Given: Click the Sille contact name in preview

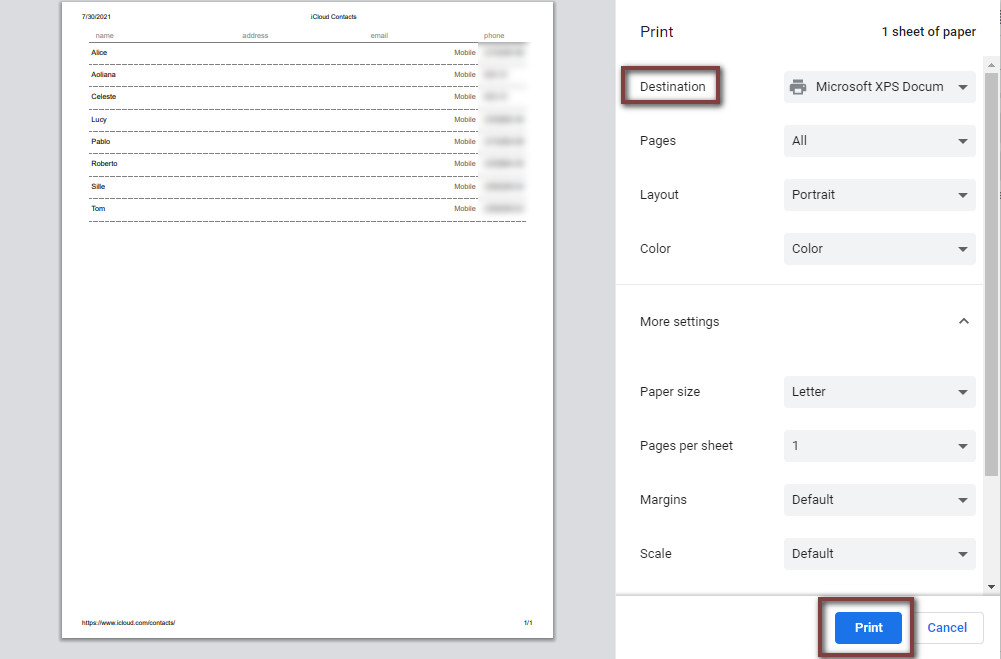Looking at the screenshot, I should (x=98, y=186).
